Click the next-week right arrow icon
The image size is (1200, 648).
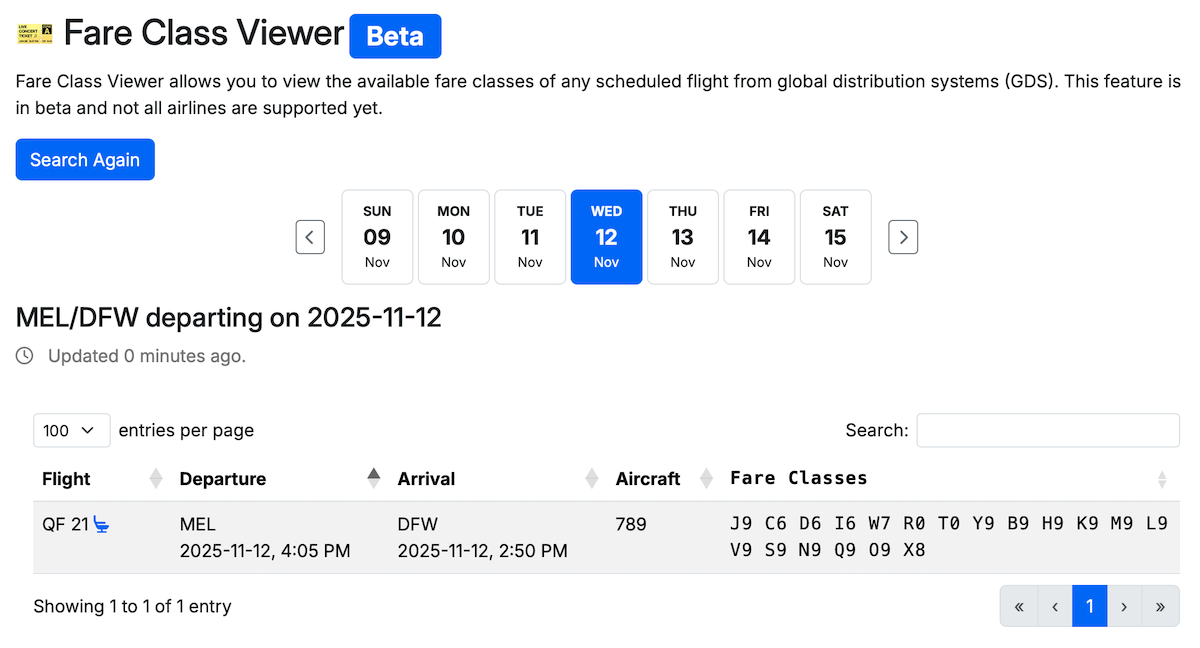coord(903,237)
